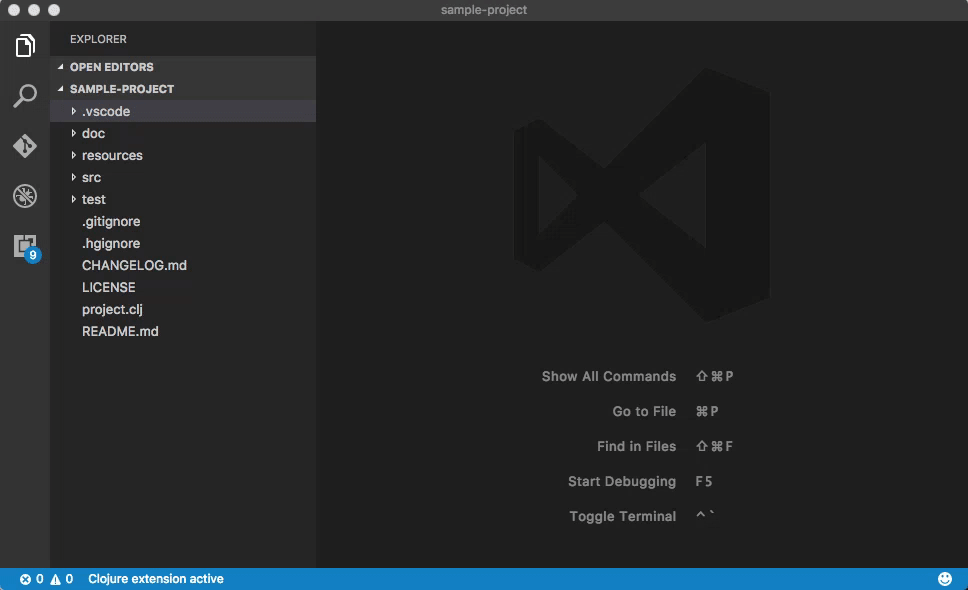Click the 'Start Debugging' hint text
968x590 pixels.
pos(622,481)
